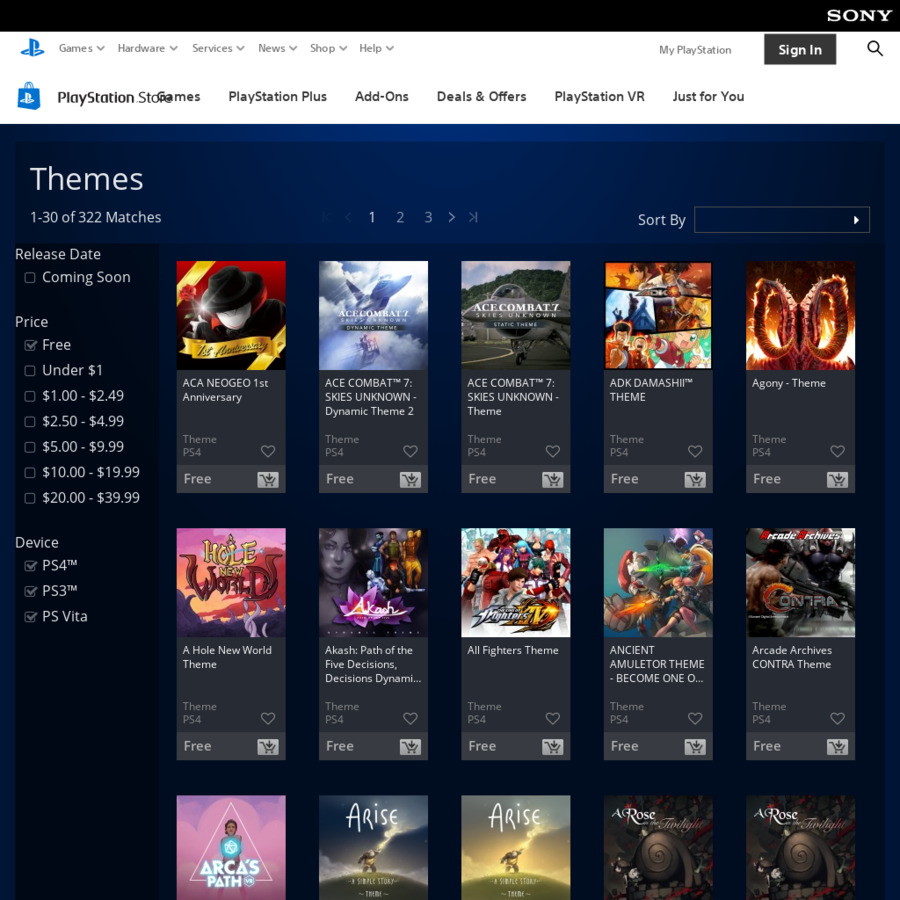
Task: Open the search magnifier icon
Action: pos(874,49)
